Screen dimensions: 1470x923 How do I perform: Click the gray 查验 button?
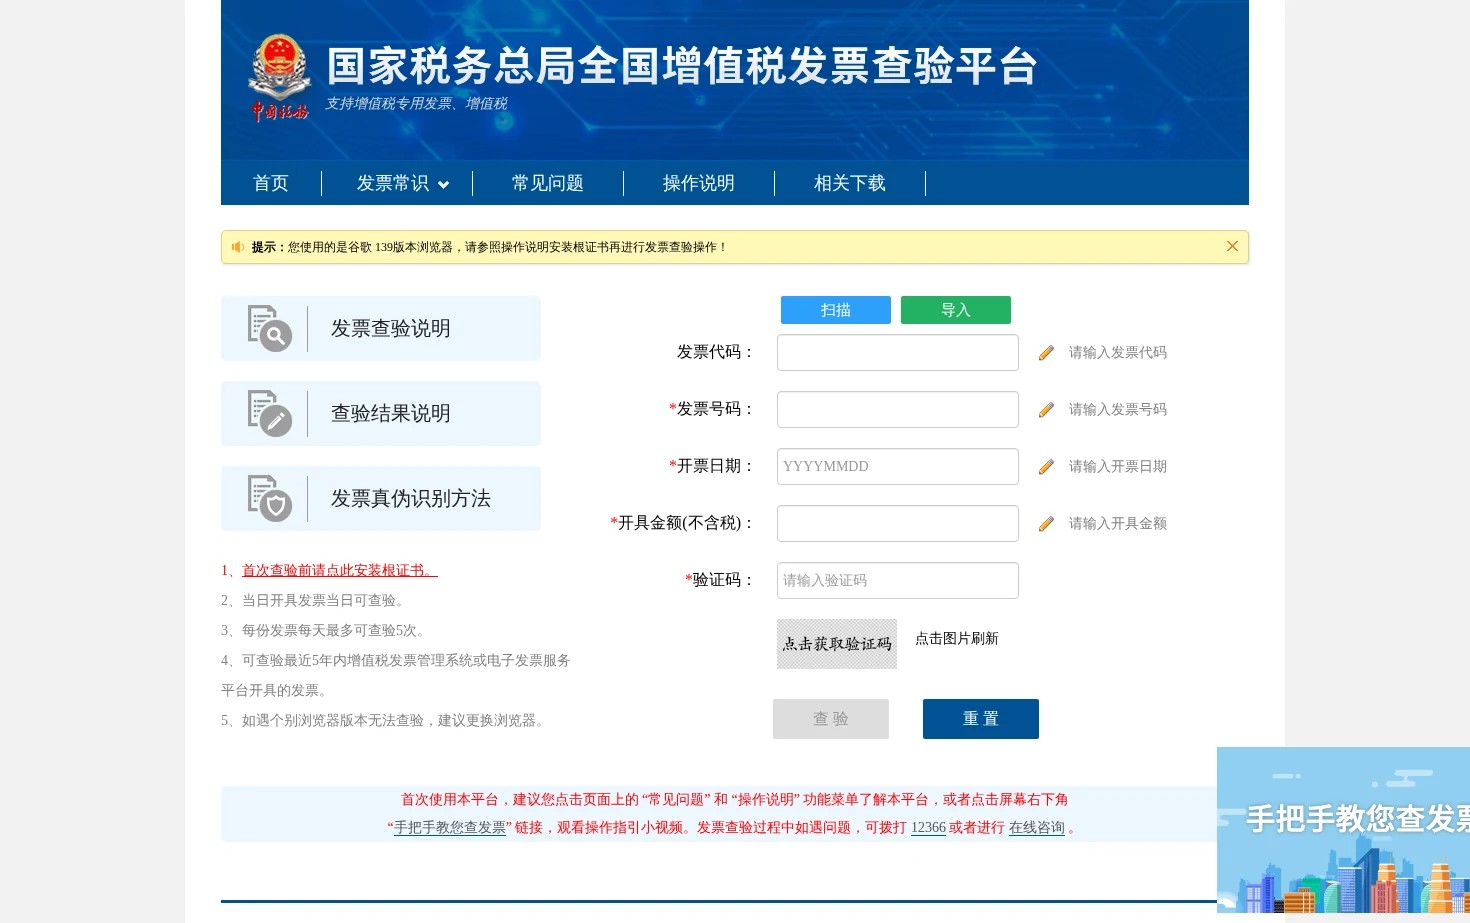831,719
